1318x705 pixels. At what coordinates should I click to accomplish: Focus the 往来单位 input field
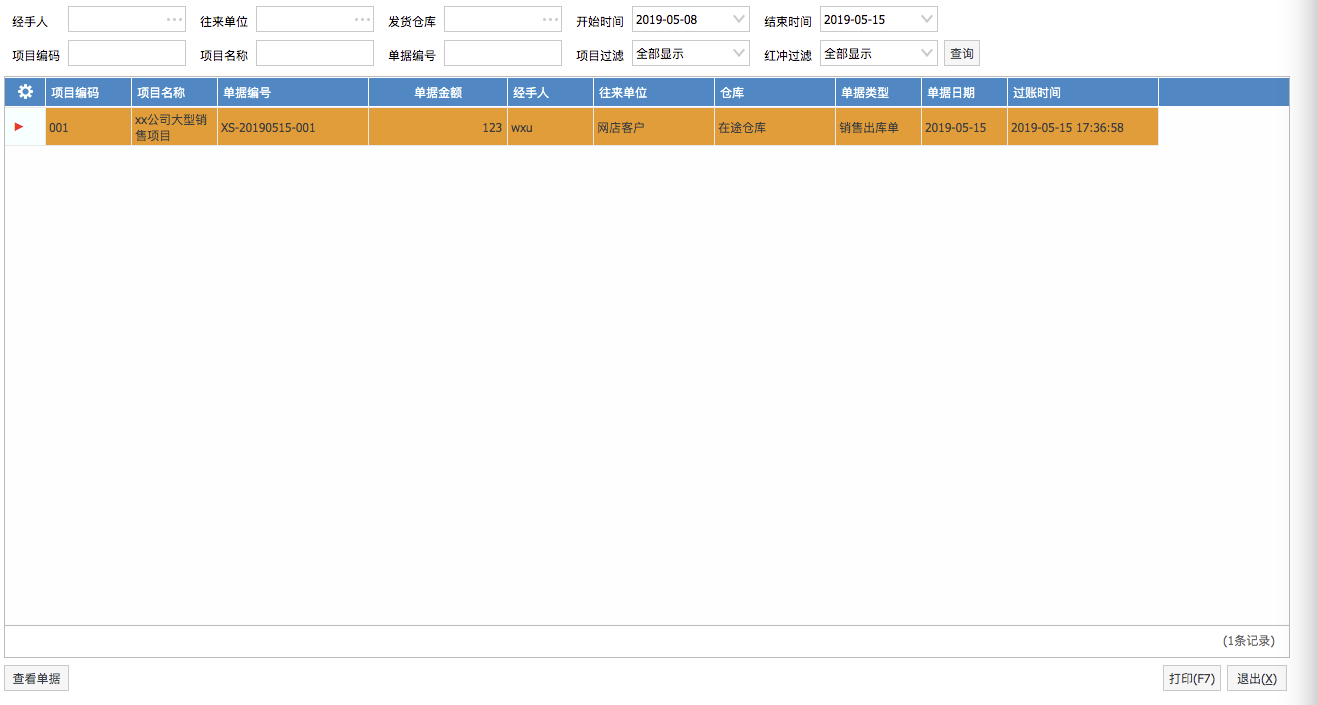pyautogui.click(x=315, y=19)
